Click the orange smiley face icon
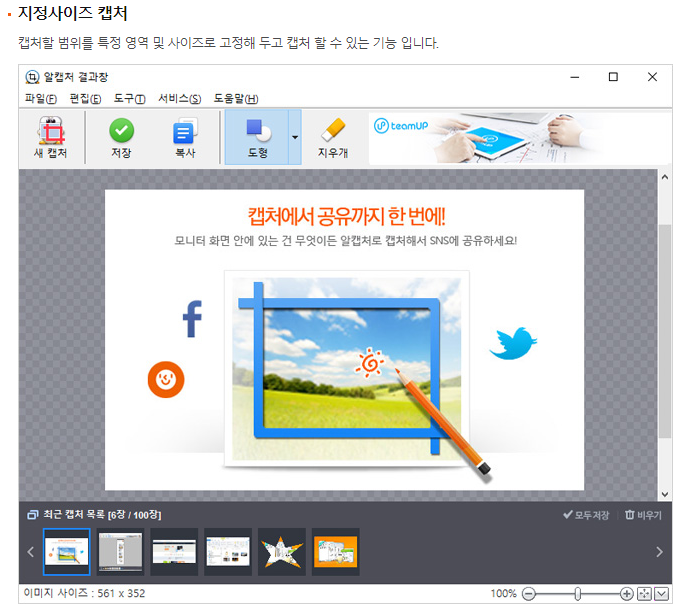 166,379
